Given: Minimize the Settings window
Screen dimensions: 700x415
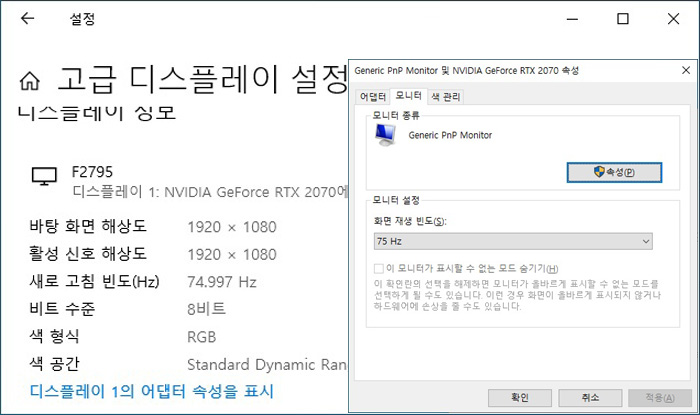Looking at the screenshot, I should point(572,19).
